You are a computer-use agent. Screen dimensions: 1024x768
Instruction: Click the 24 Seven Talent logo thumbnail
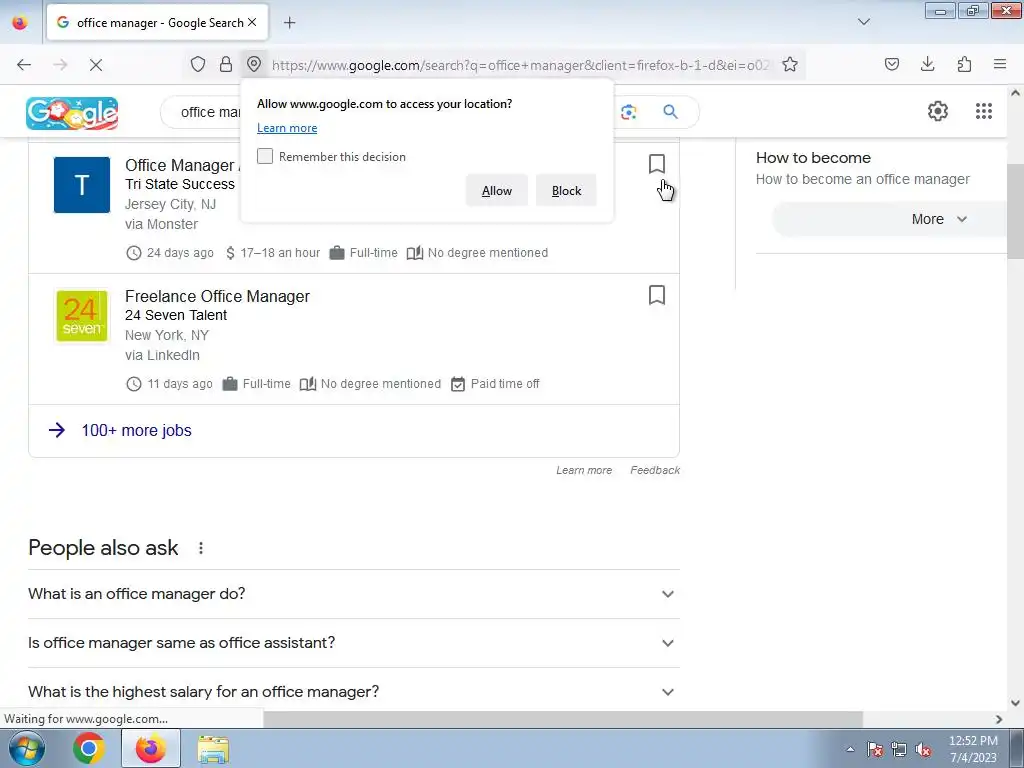tap(82, 316)
